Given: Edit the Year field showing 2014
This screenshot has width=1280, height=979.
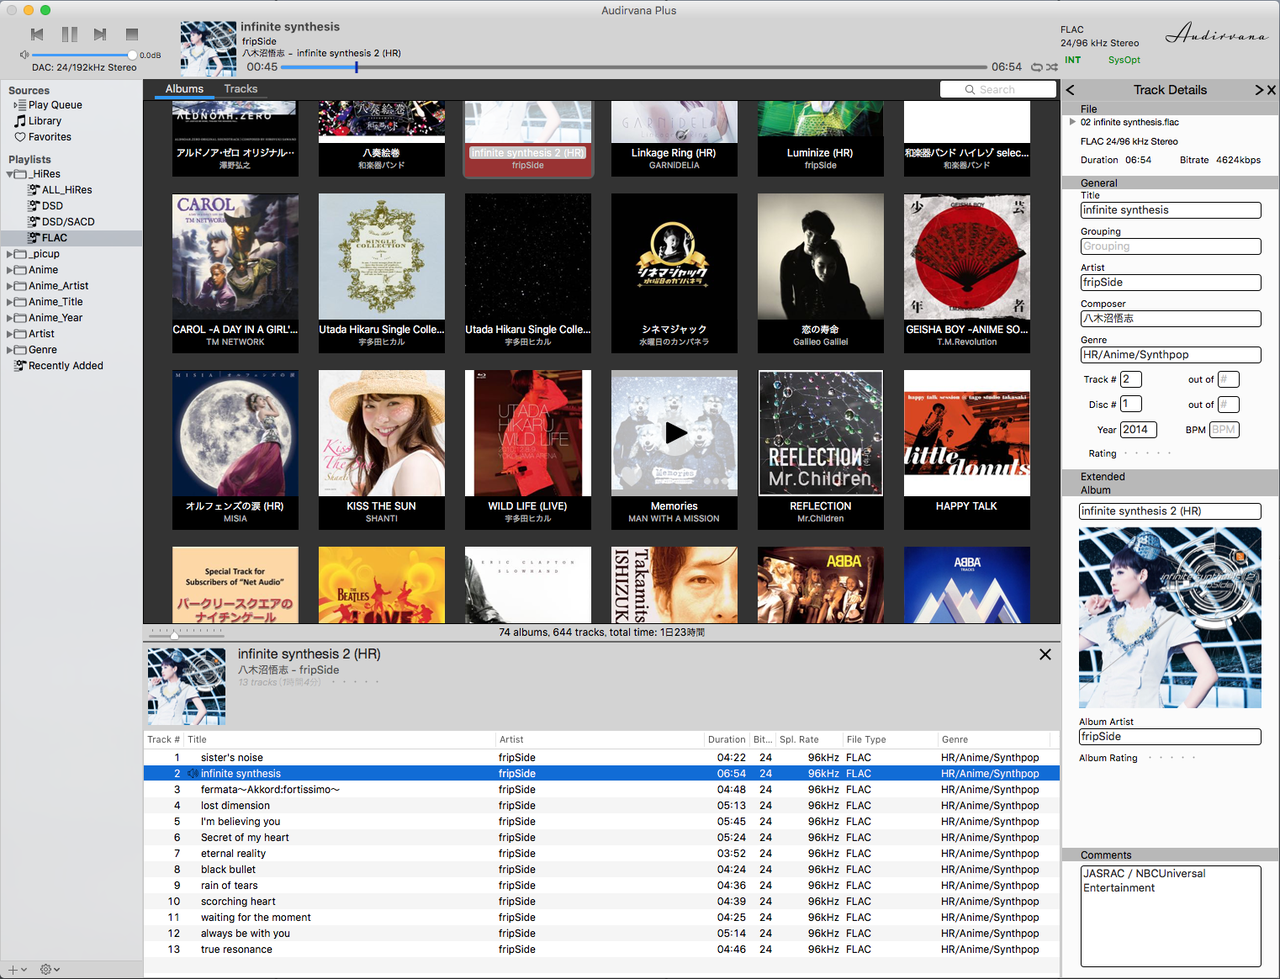Looking at the screenshot, I should [x=1138, y=429].
